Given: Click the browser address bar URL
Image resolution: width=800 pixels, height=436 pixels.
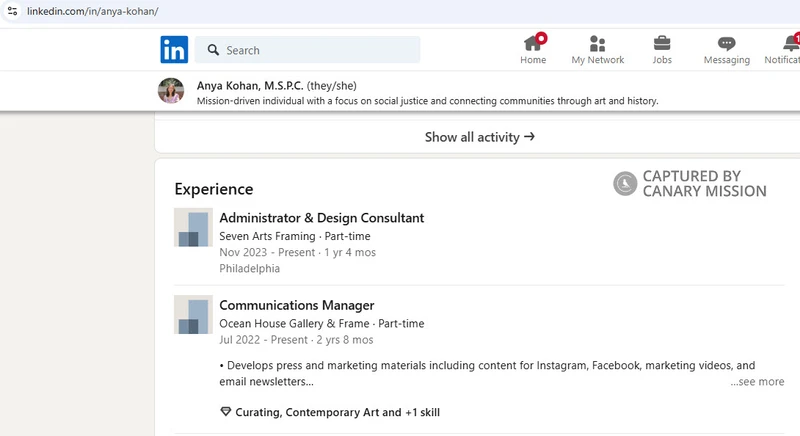Looking at the screenshot, I should tap(93, 11).
